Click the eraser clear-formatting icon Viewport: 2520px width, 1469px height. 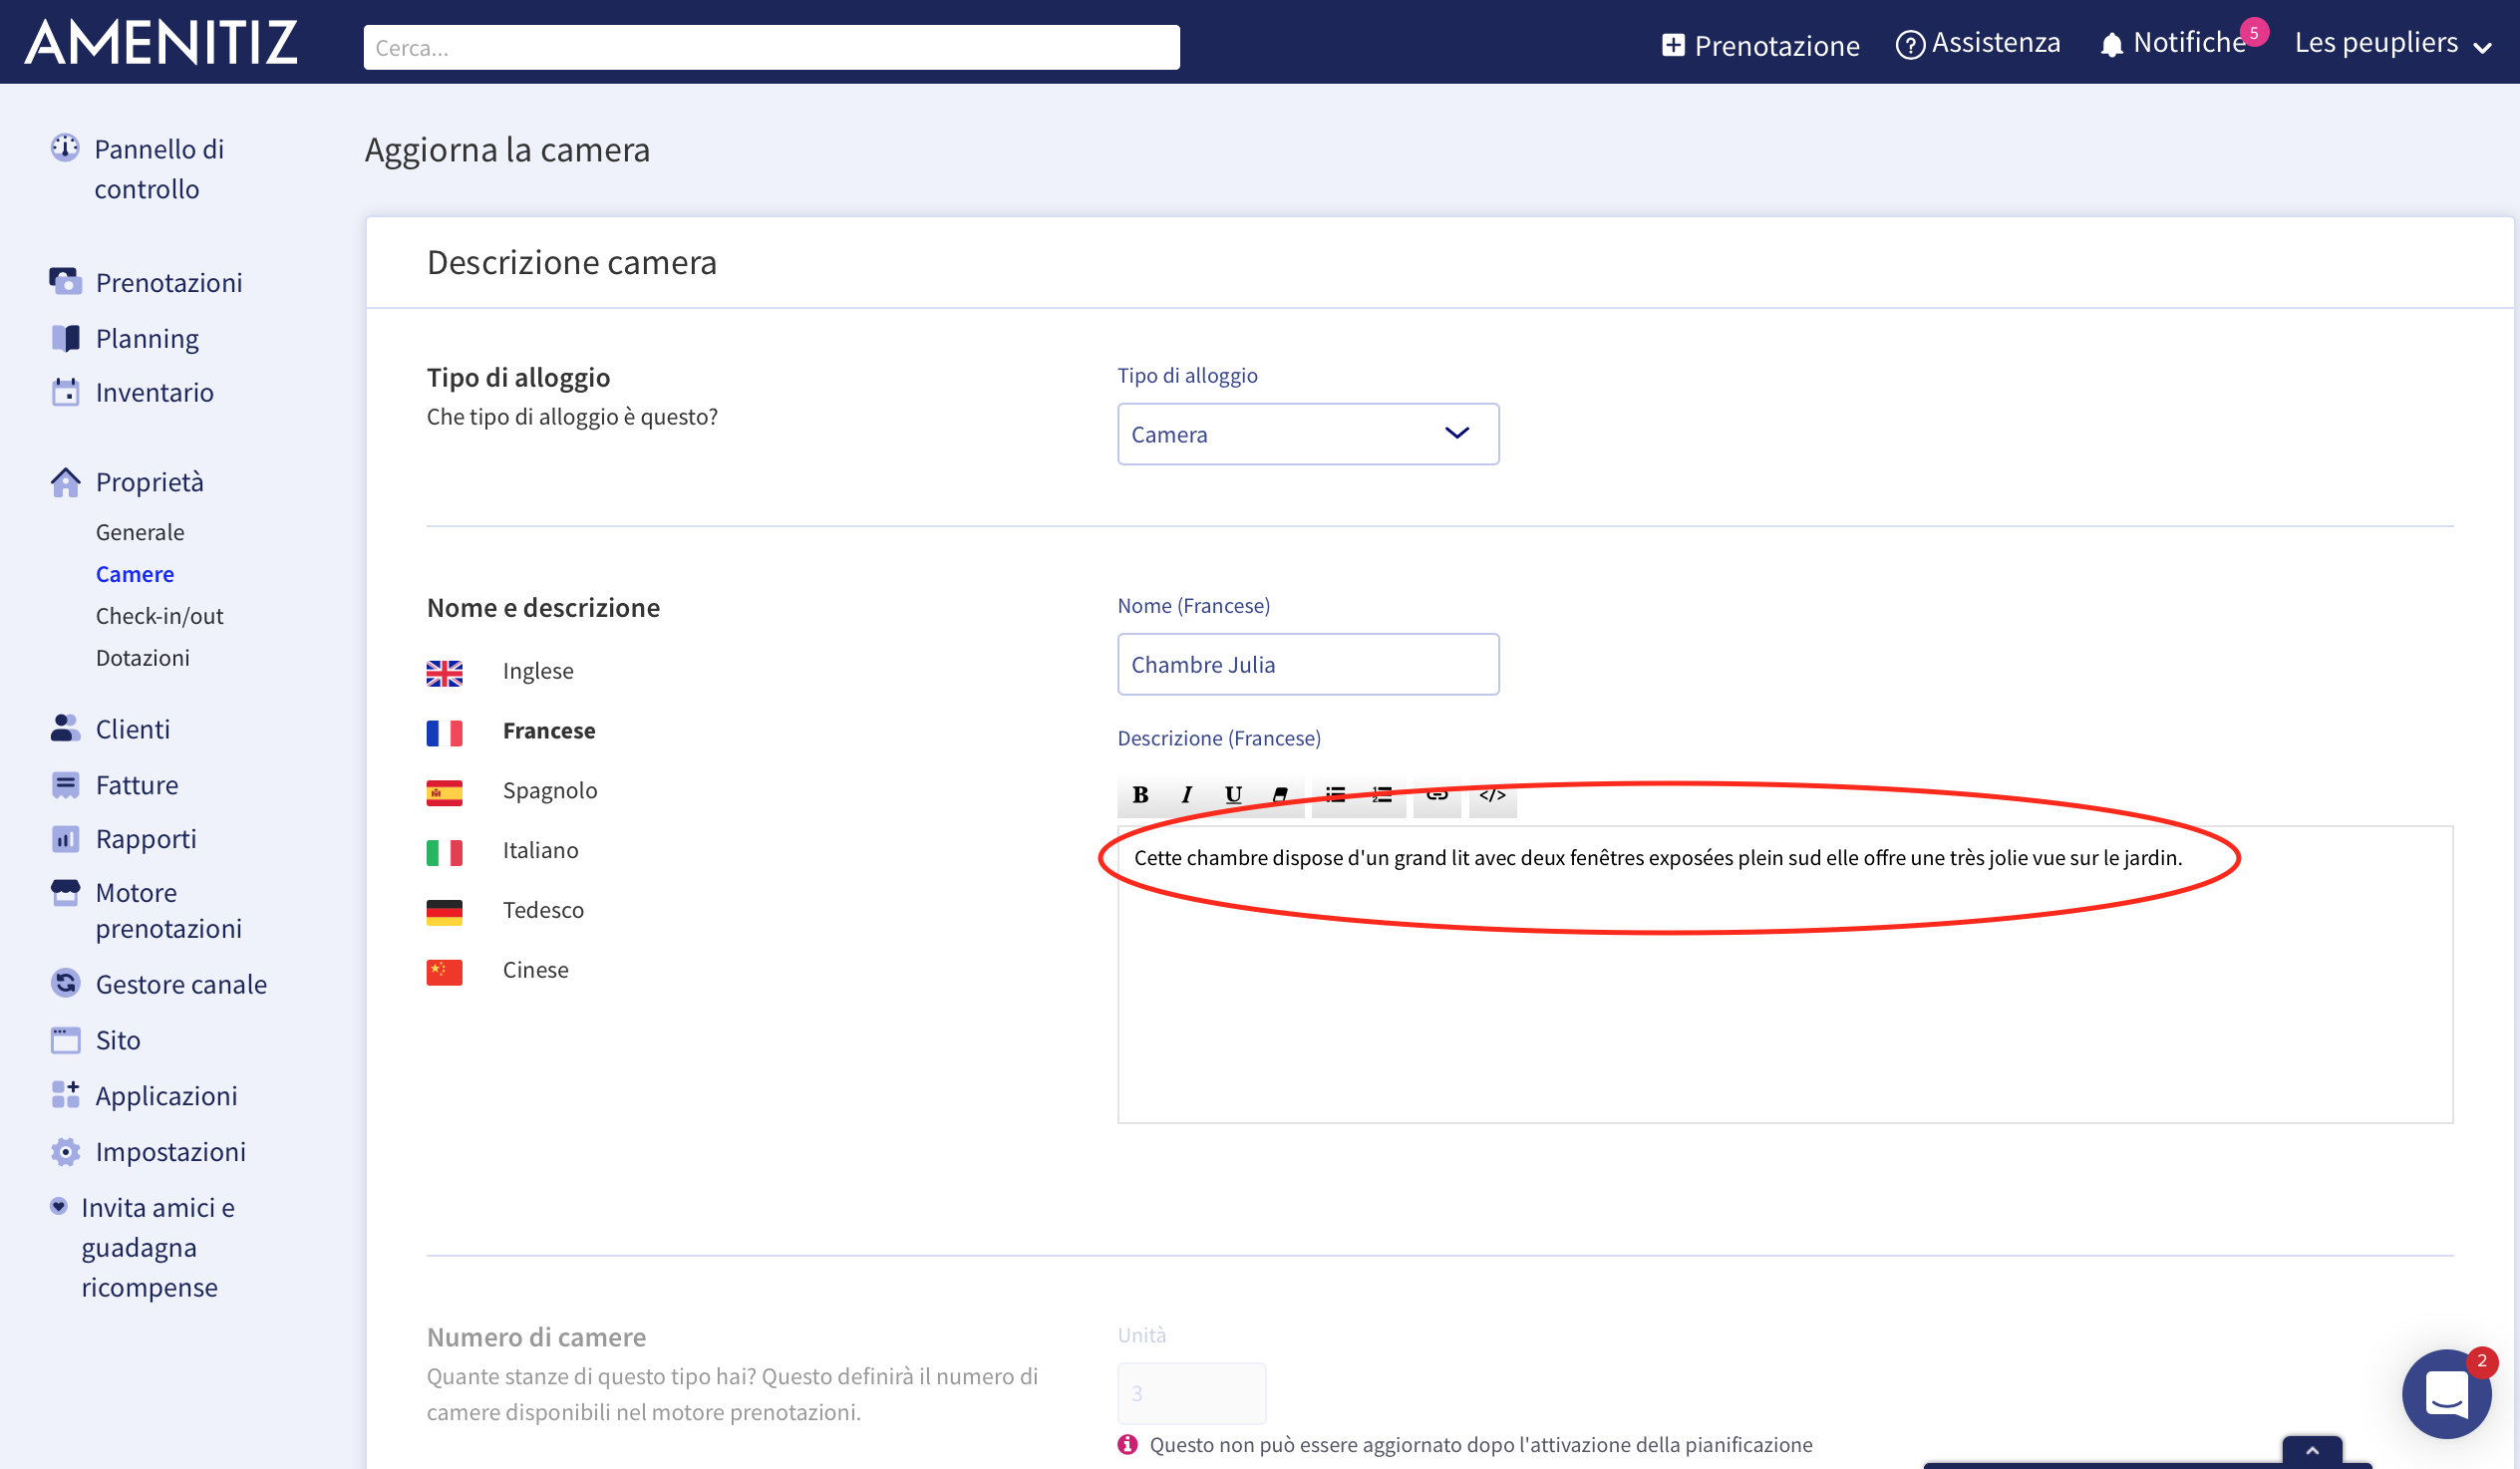(1280, 795)
